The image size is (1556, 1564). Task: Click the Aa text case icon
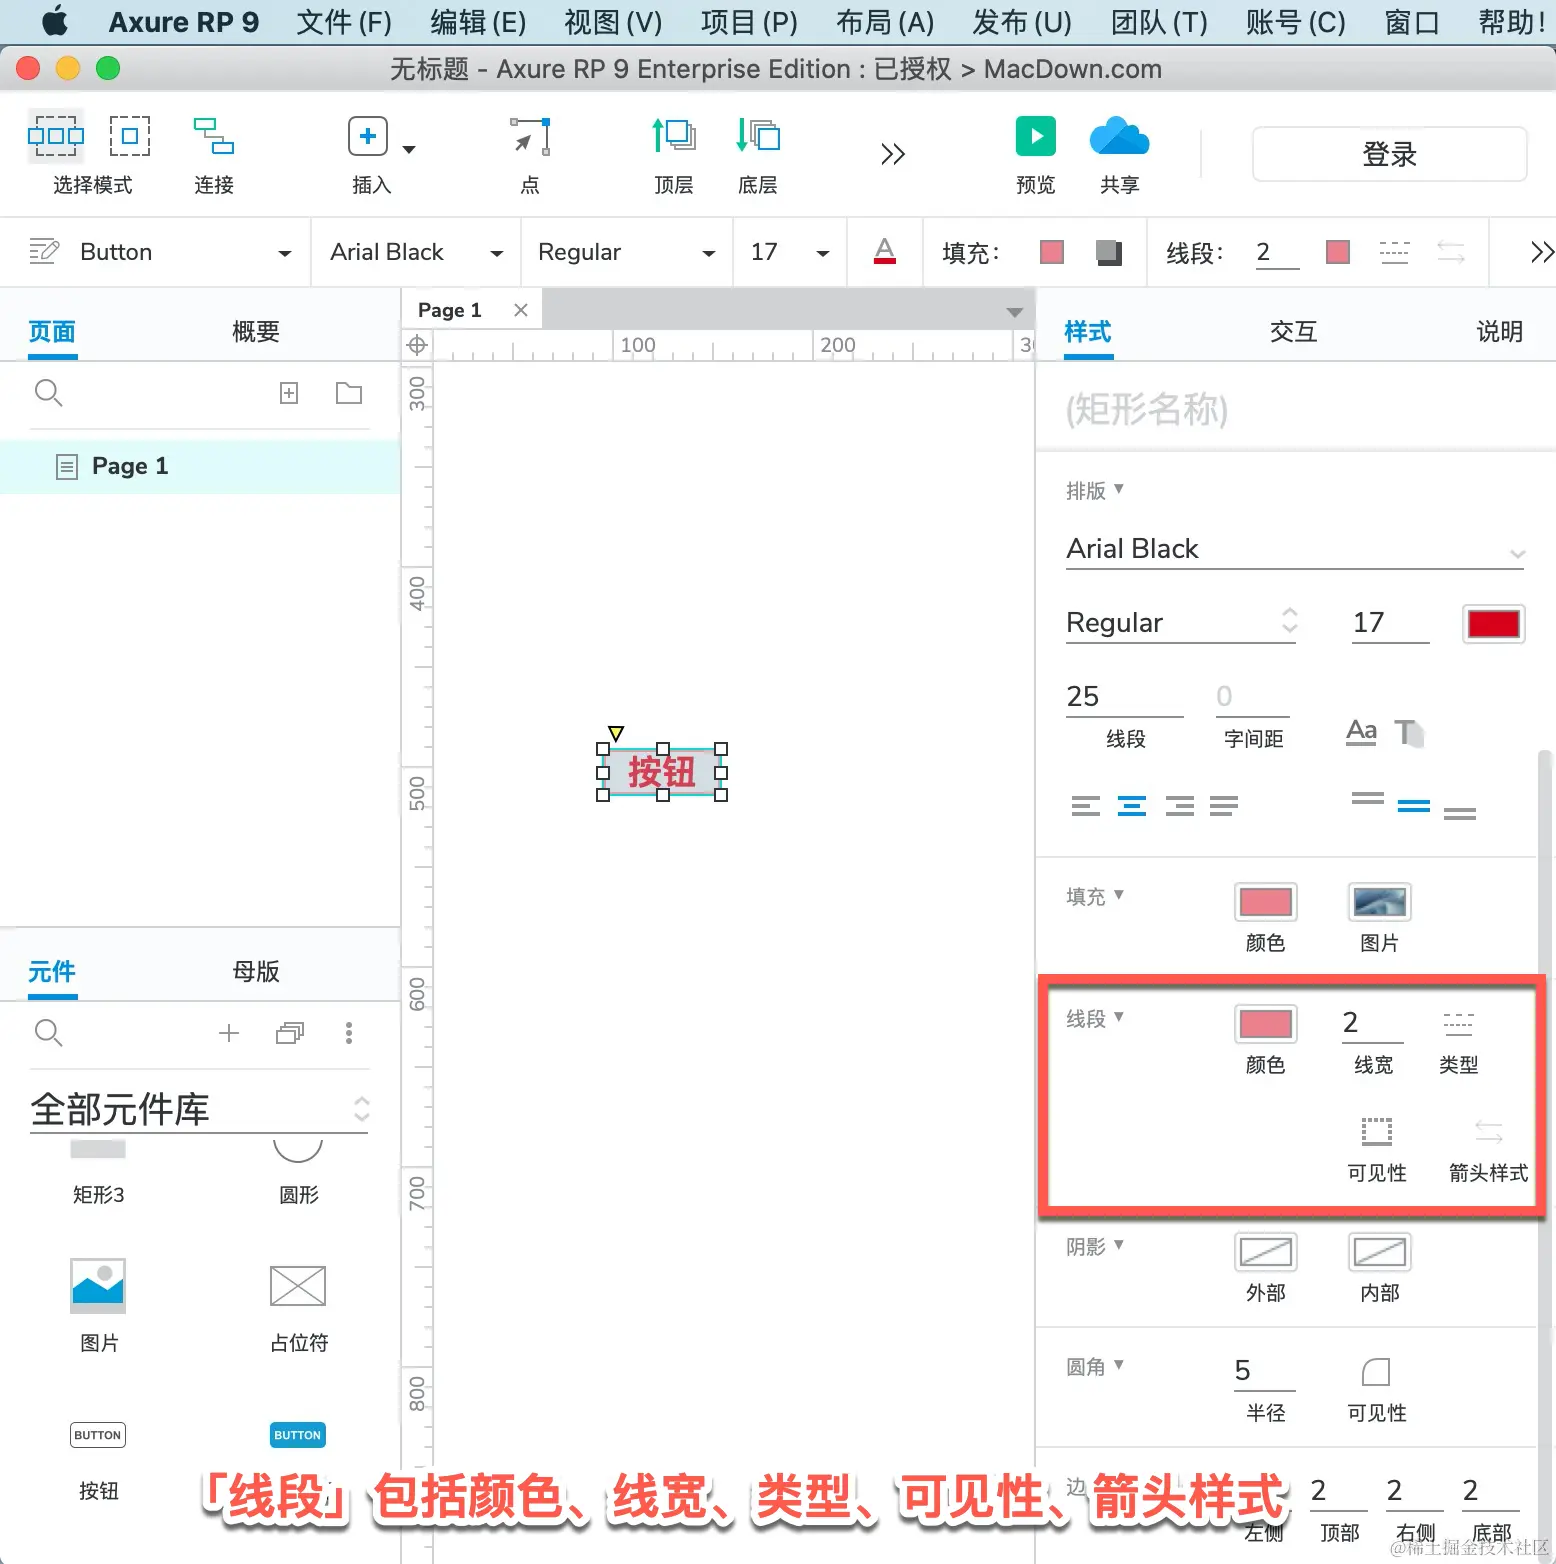click(1361, 731)
